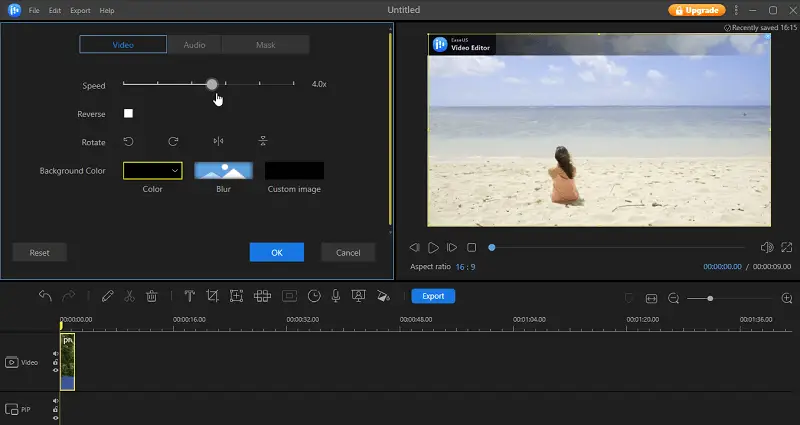Hide the PIP track with eye icon
800x425 pixels.
[56, 418]
